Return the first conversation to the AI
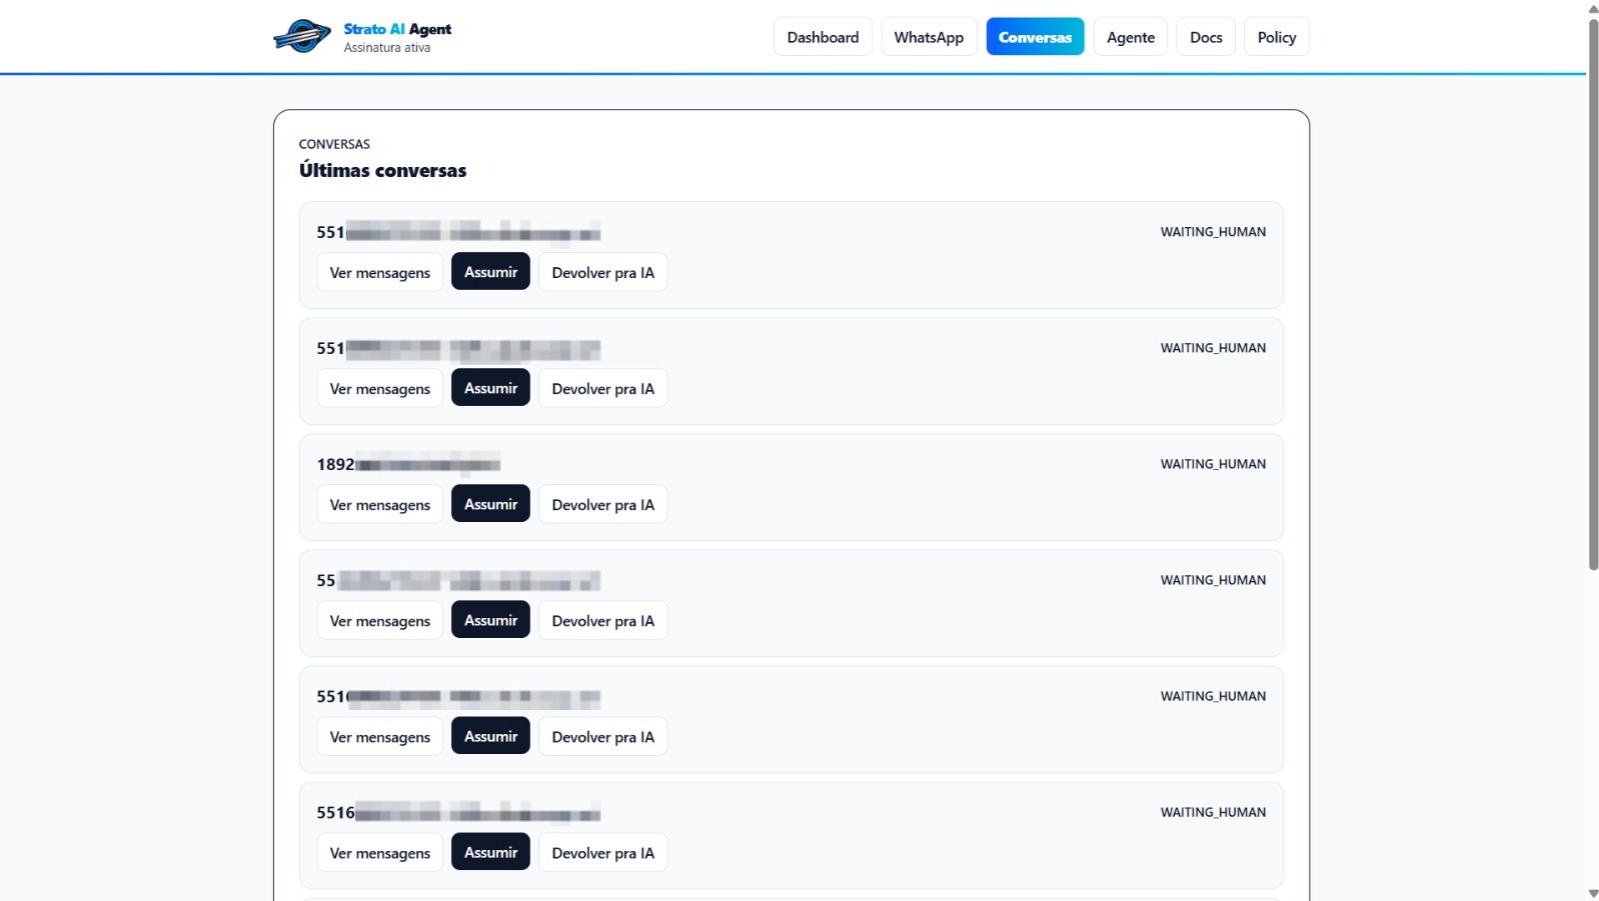Viewport: 1599px width, 901px height. [x=602, y=272]
